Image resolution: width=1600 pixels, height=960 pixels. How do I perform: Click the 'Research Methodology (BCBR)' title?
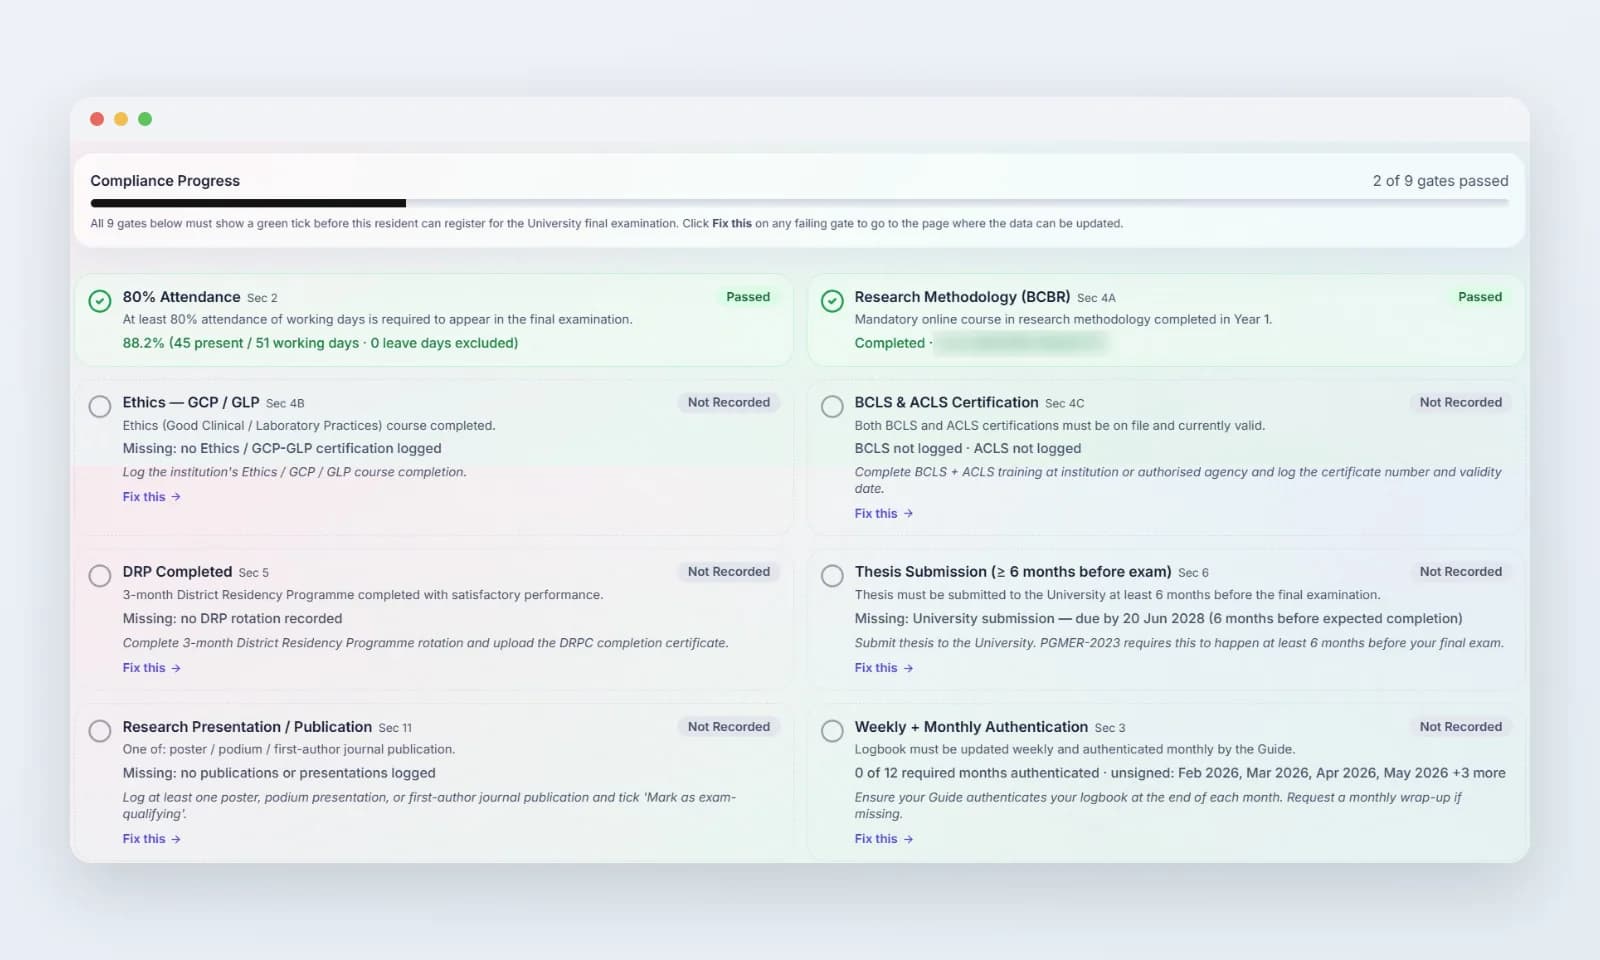click(962, 297)
